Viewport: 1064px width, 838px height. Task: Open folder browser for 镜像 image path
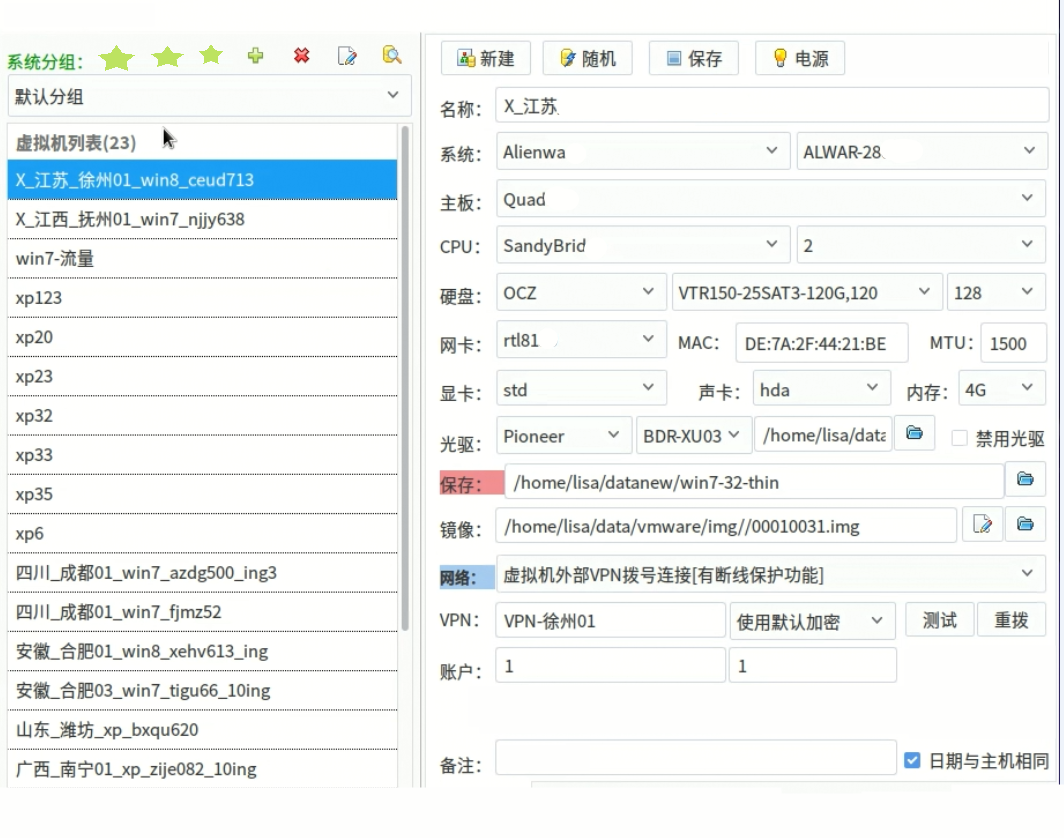[1024, 524]
